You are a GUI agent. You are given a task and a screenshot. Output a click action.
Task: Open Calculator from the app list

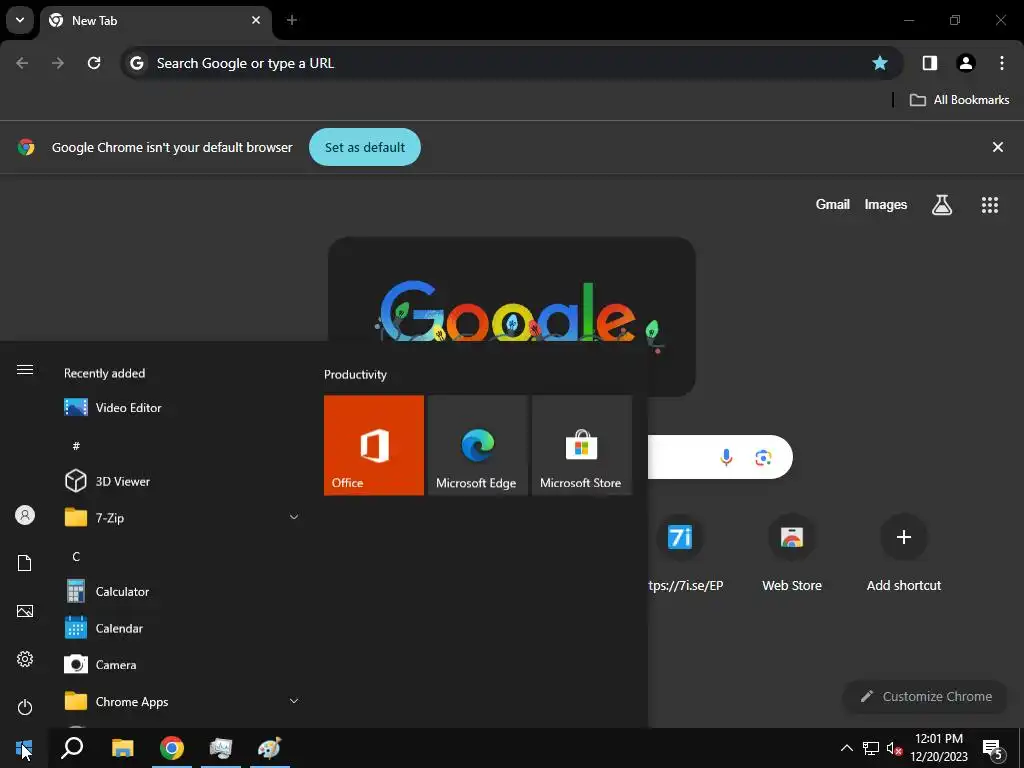(181, 592)
